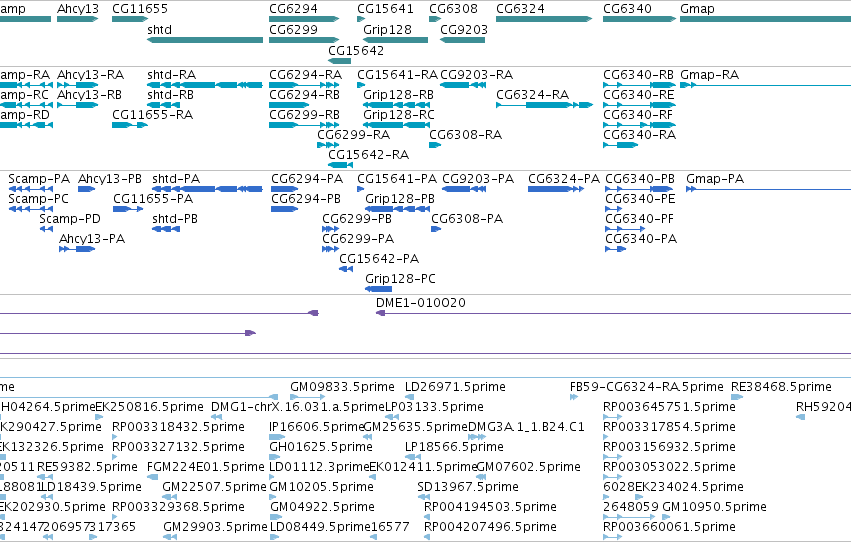Click transcript CG9203-RA label

click(477, 75)
